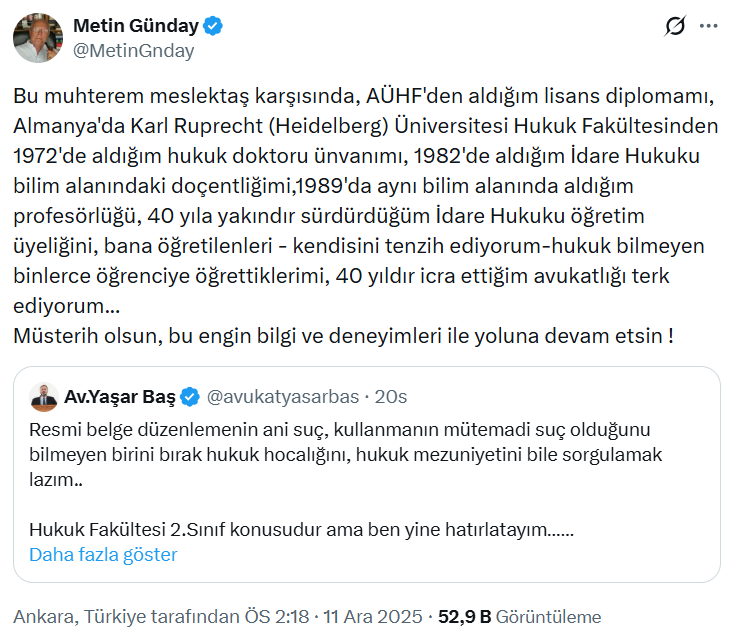Screen dimensions: 737x641
Task: Click the @MetinGnday handle
Action: click(x=134, y=50)
